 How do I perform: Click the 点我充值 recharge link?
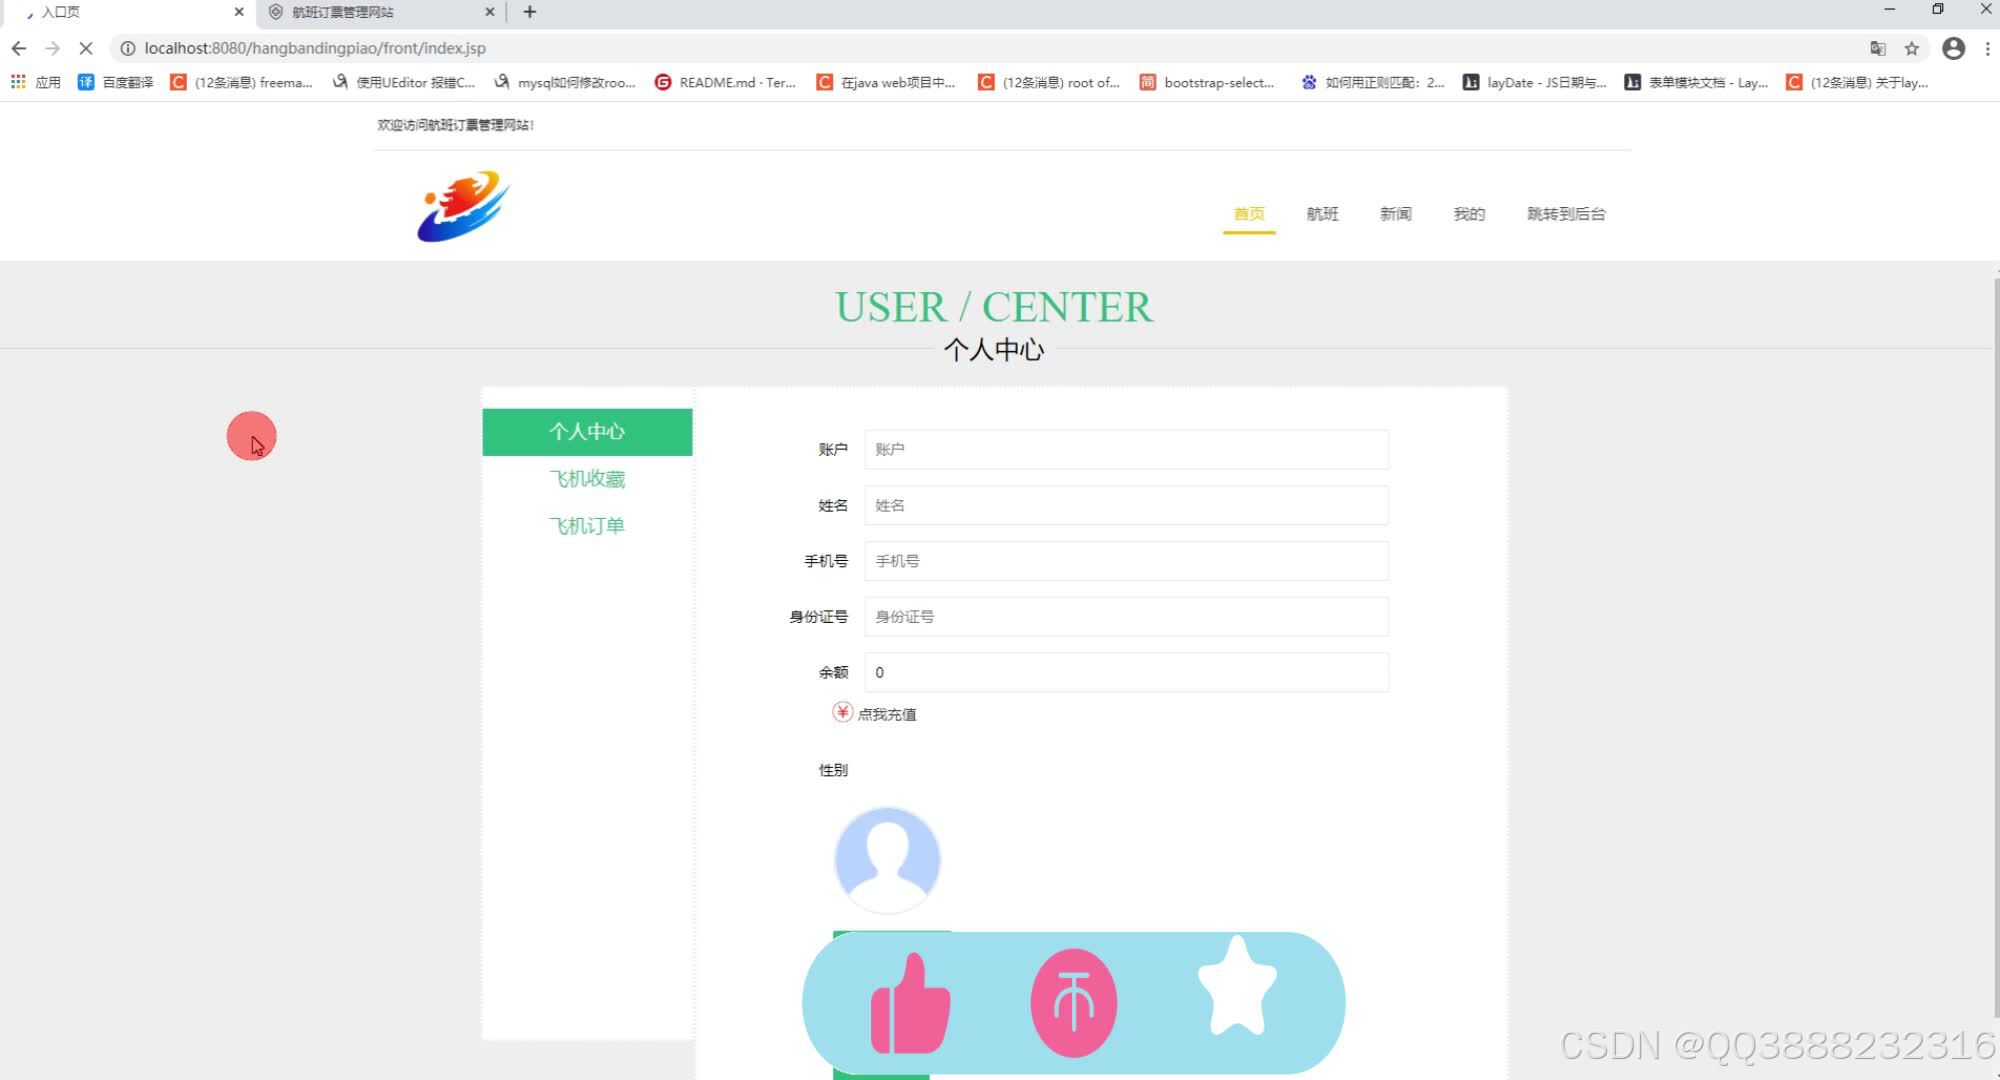[888, 713]
